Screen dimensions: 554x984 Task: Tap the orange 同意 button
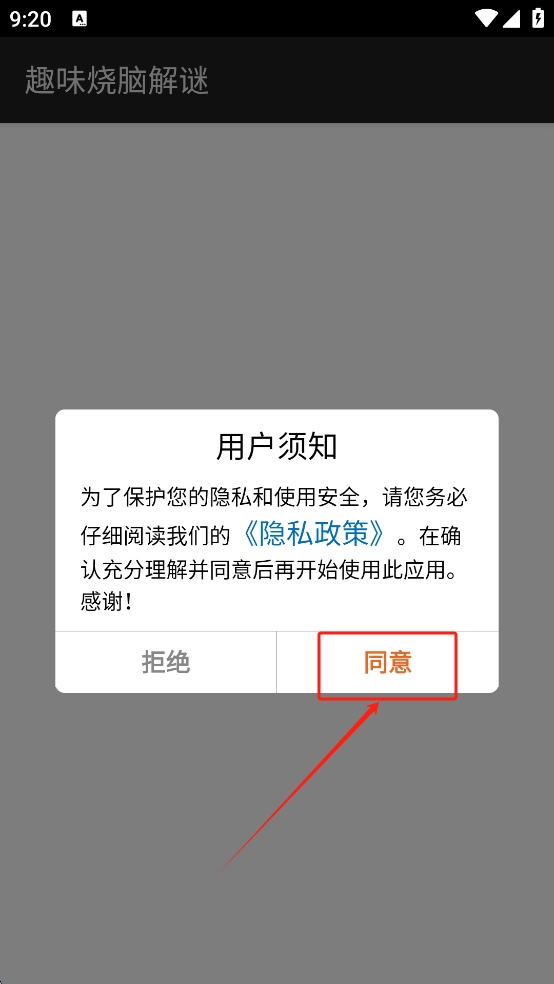click(388, 663)
